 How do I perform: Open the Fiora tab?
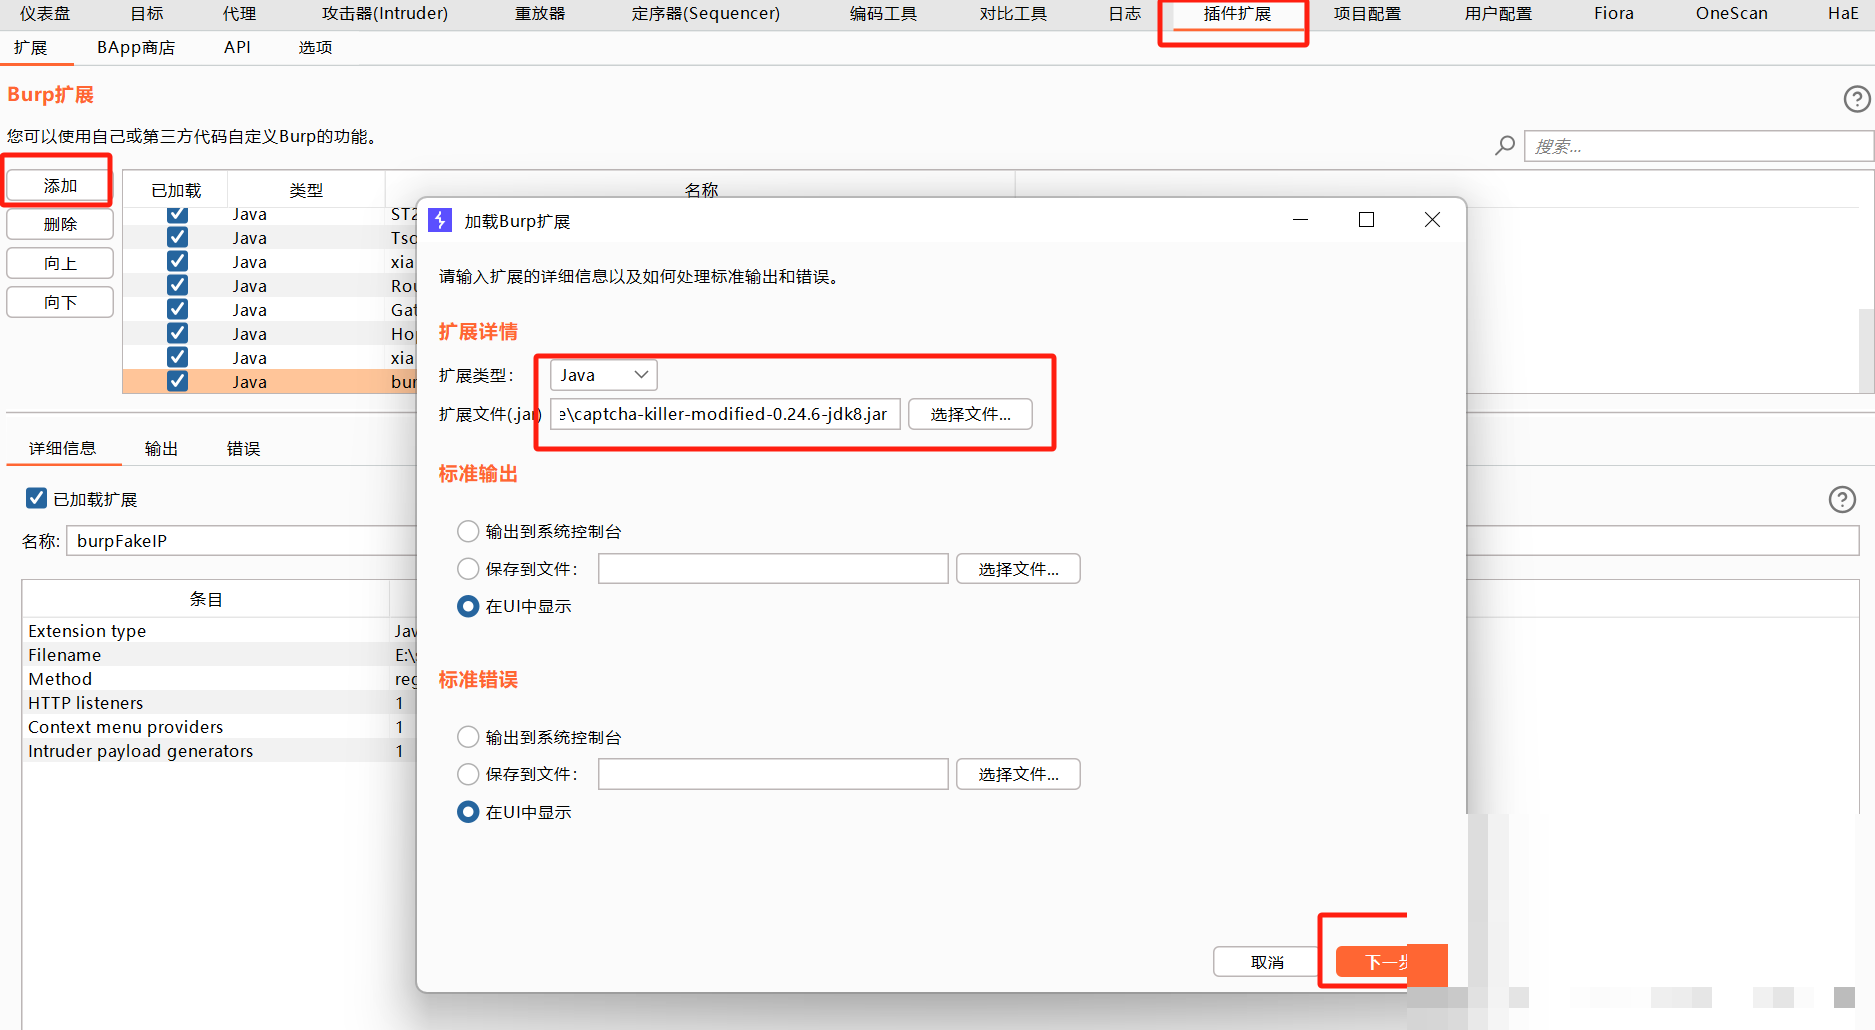pos(1614,14)
